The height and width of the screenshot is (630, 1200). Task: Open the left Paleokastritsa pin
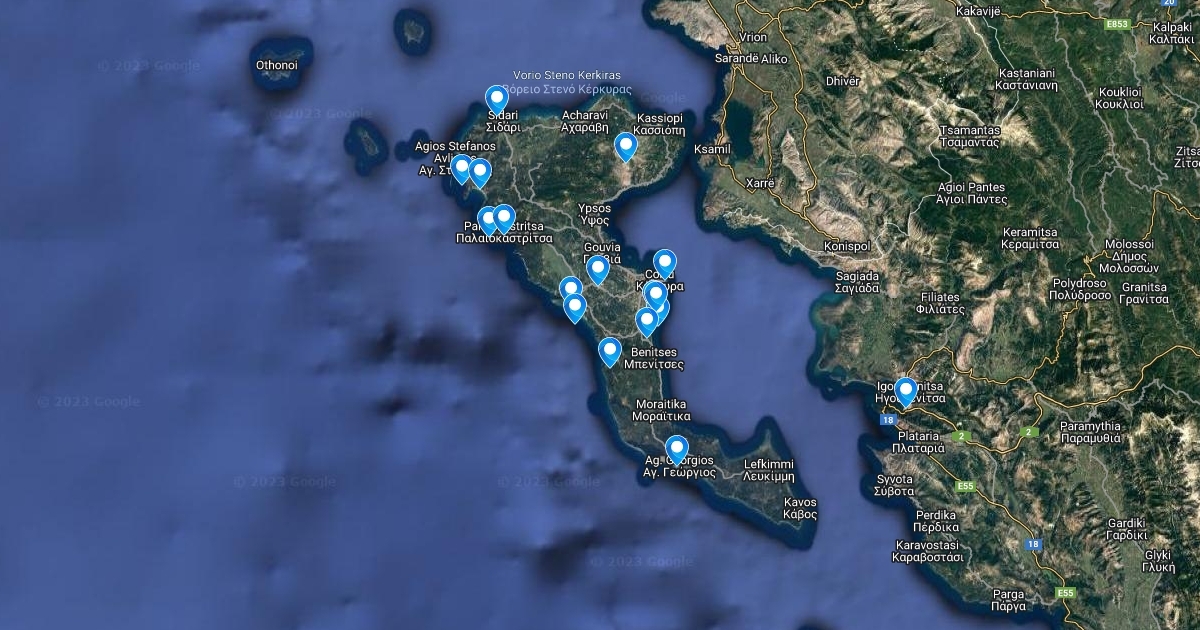(487, 221)
